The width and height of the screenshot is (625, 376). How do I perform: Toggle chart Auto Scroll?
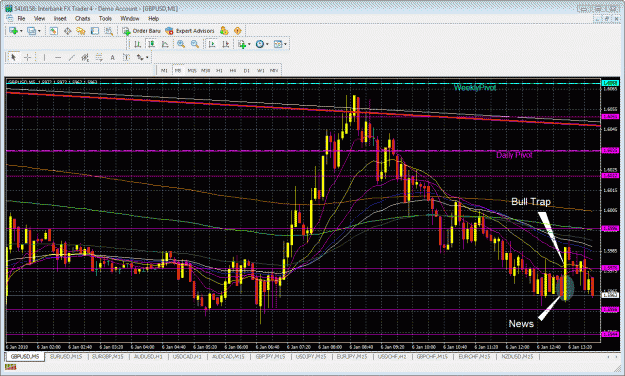coord(212,44)
